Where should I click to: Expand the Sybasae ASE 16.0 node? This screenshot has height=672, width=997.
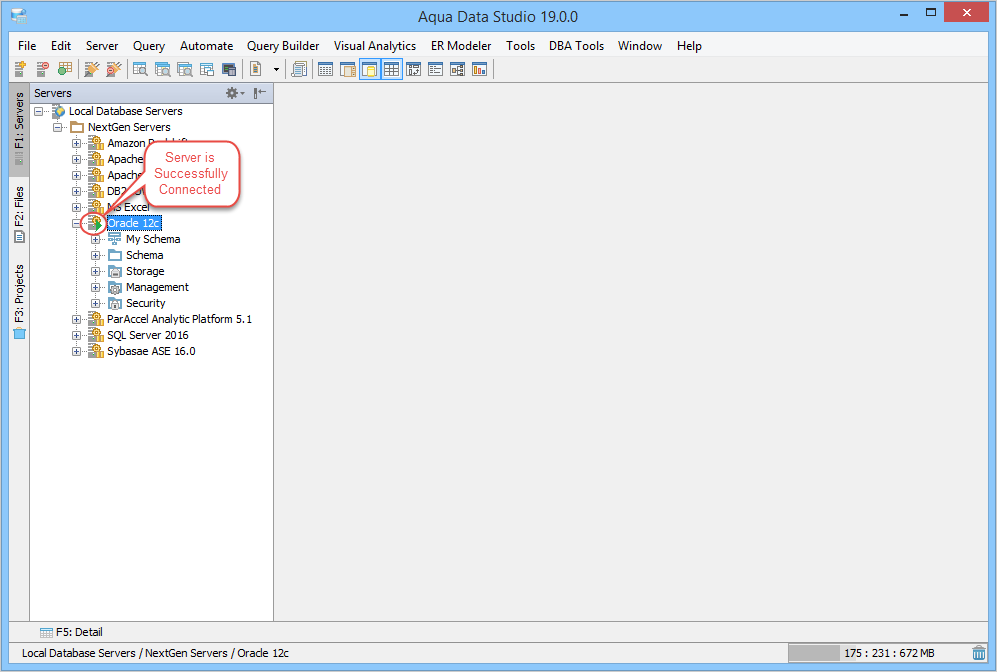[x=76, y=352]
